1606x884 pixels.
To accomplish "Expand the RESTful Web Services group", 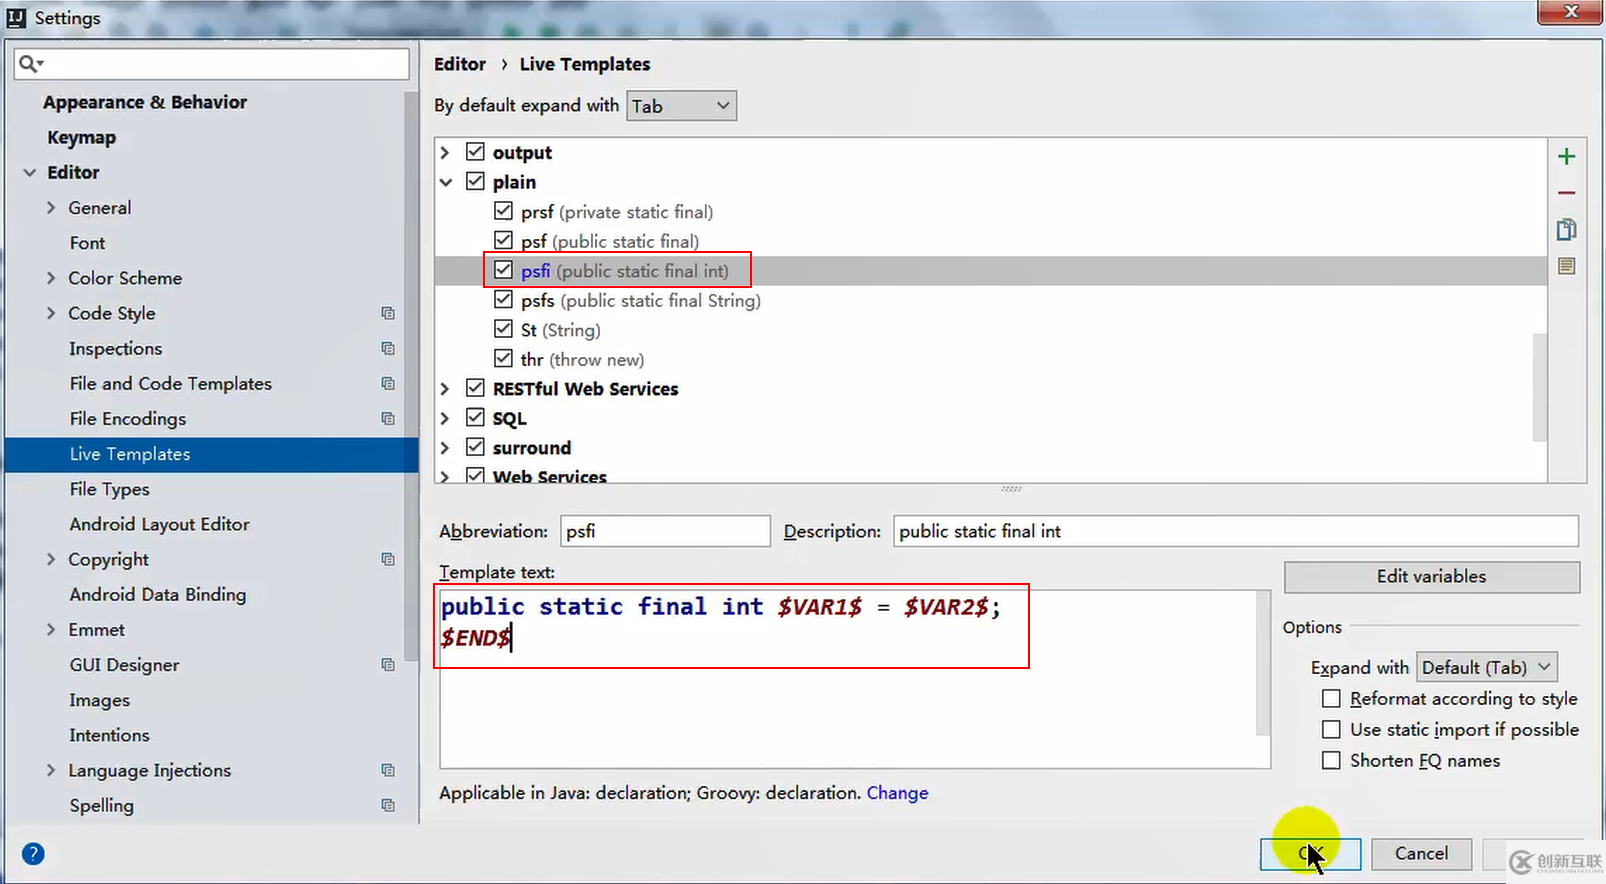I will pos(445,388).
